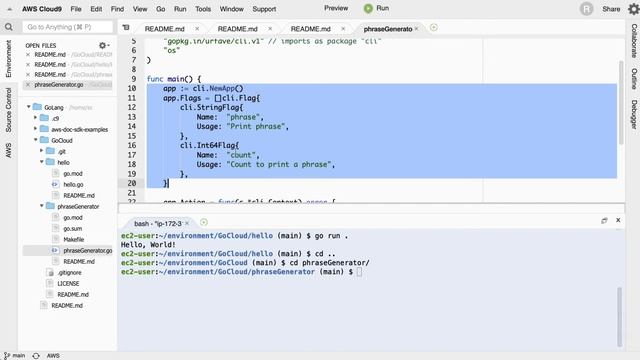Maximize the terminal panel icon
Viewport: 640px width, 360px height.
tap(604, 220)
